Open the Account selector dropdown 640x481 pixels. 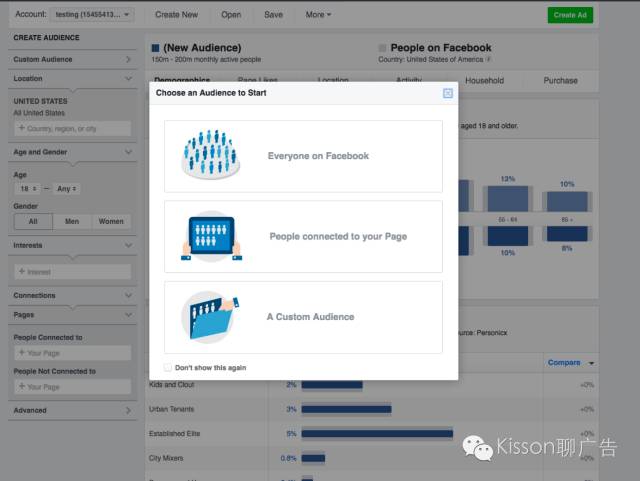pos(92,15)
